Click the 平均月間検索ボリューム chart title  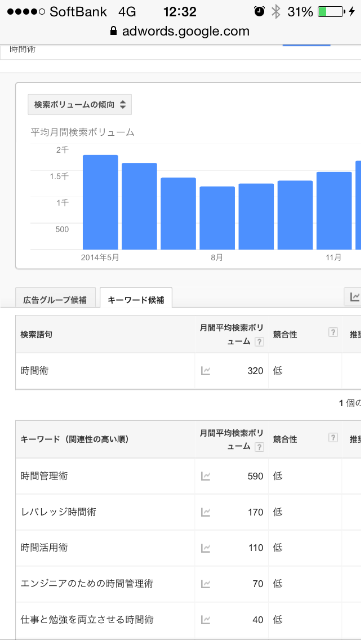(83, 132)
